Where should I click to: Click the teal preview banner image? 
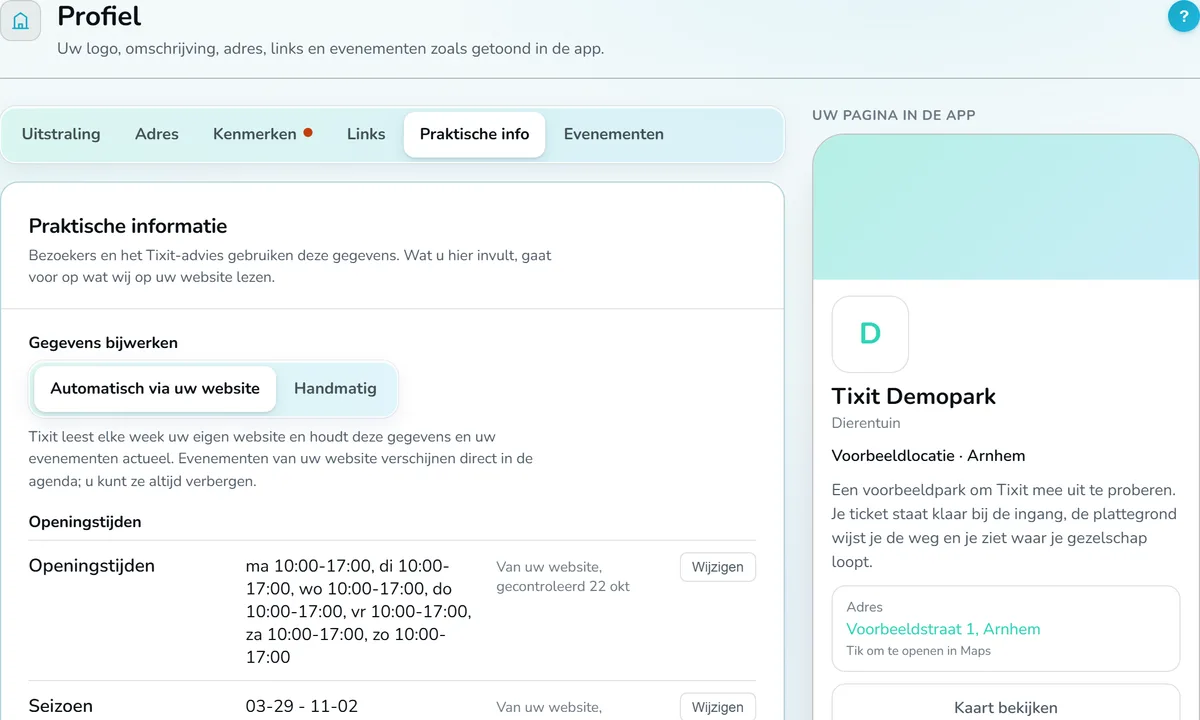(1006, 207)
